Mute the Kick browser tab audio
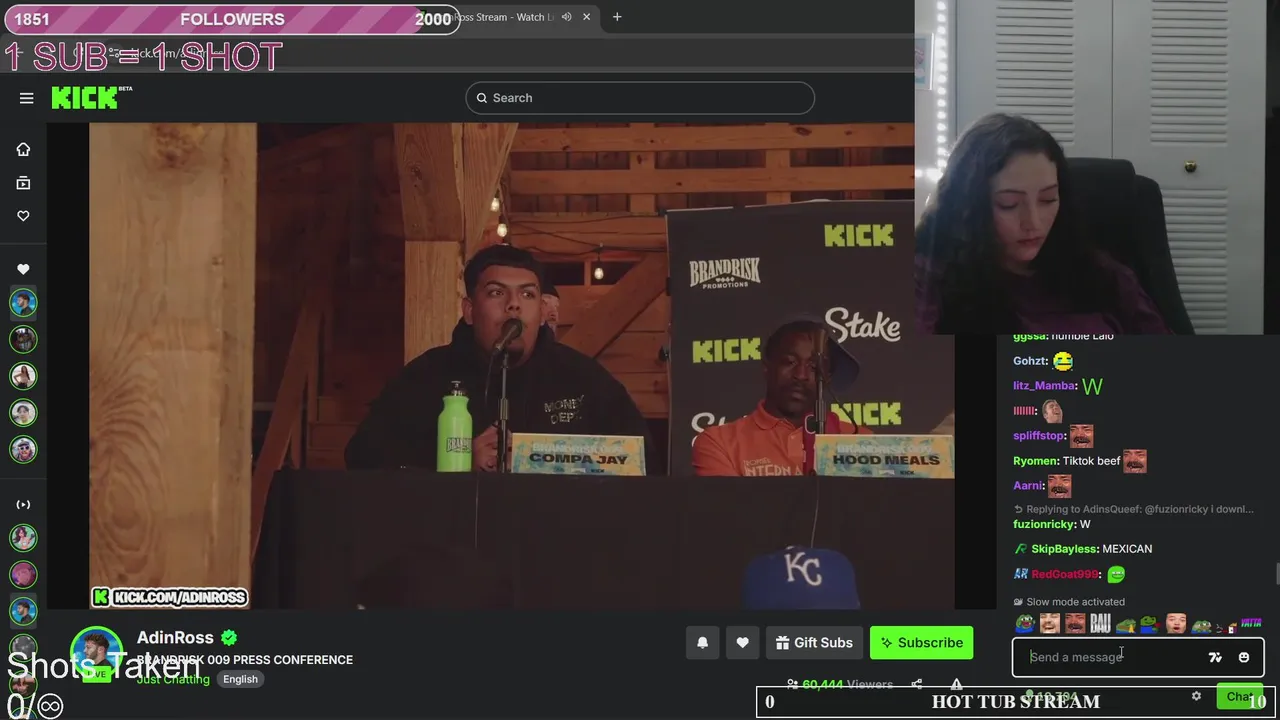The height and width of the screenshot is (720, 1280). [x=567, y=17]
